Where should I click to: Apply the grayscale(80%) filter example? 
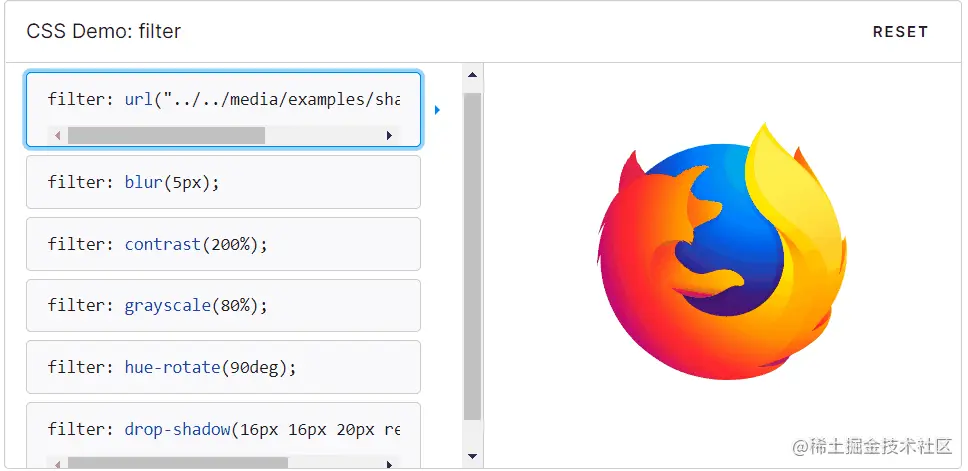pyautogui.click(x=223, y=306)
